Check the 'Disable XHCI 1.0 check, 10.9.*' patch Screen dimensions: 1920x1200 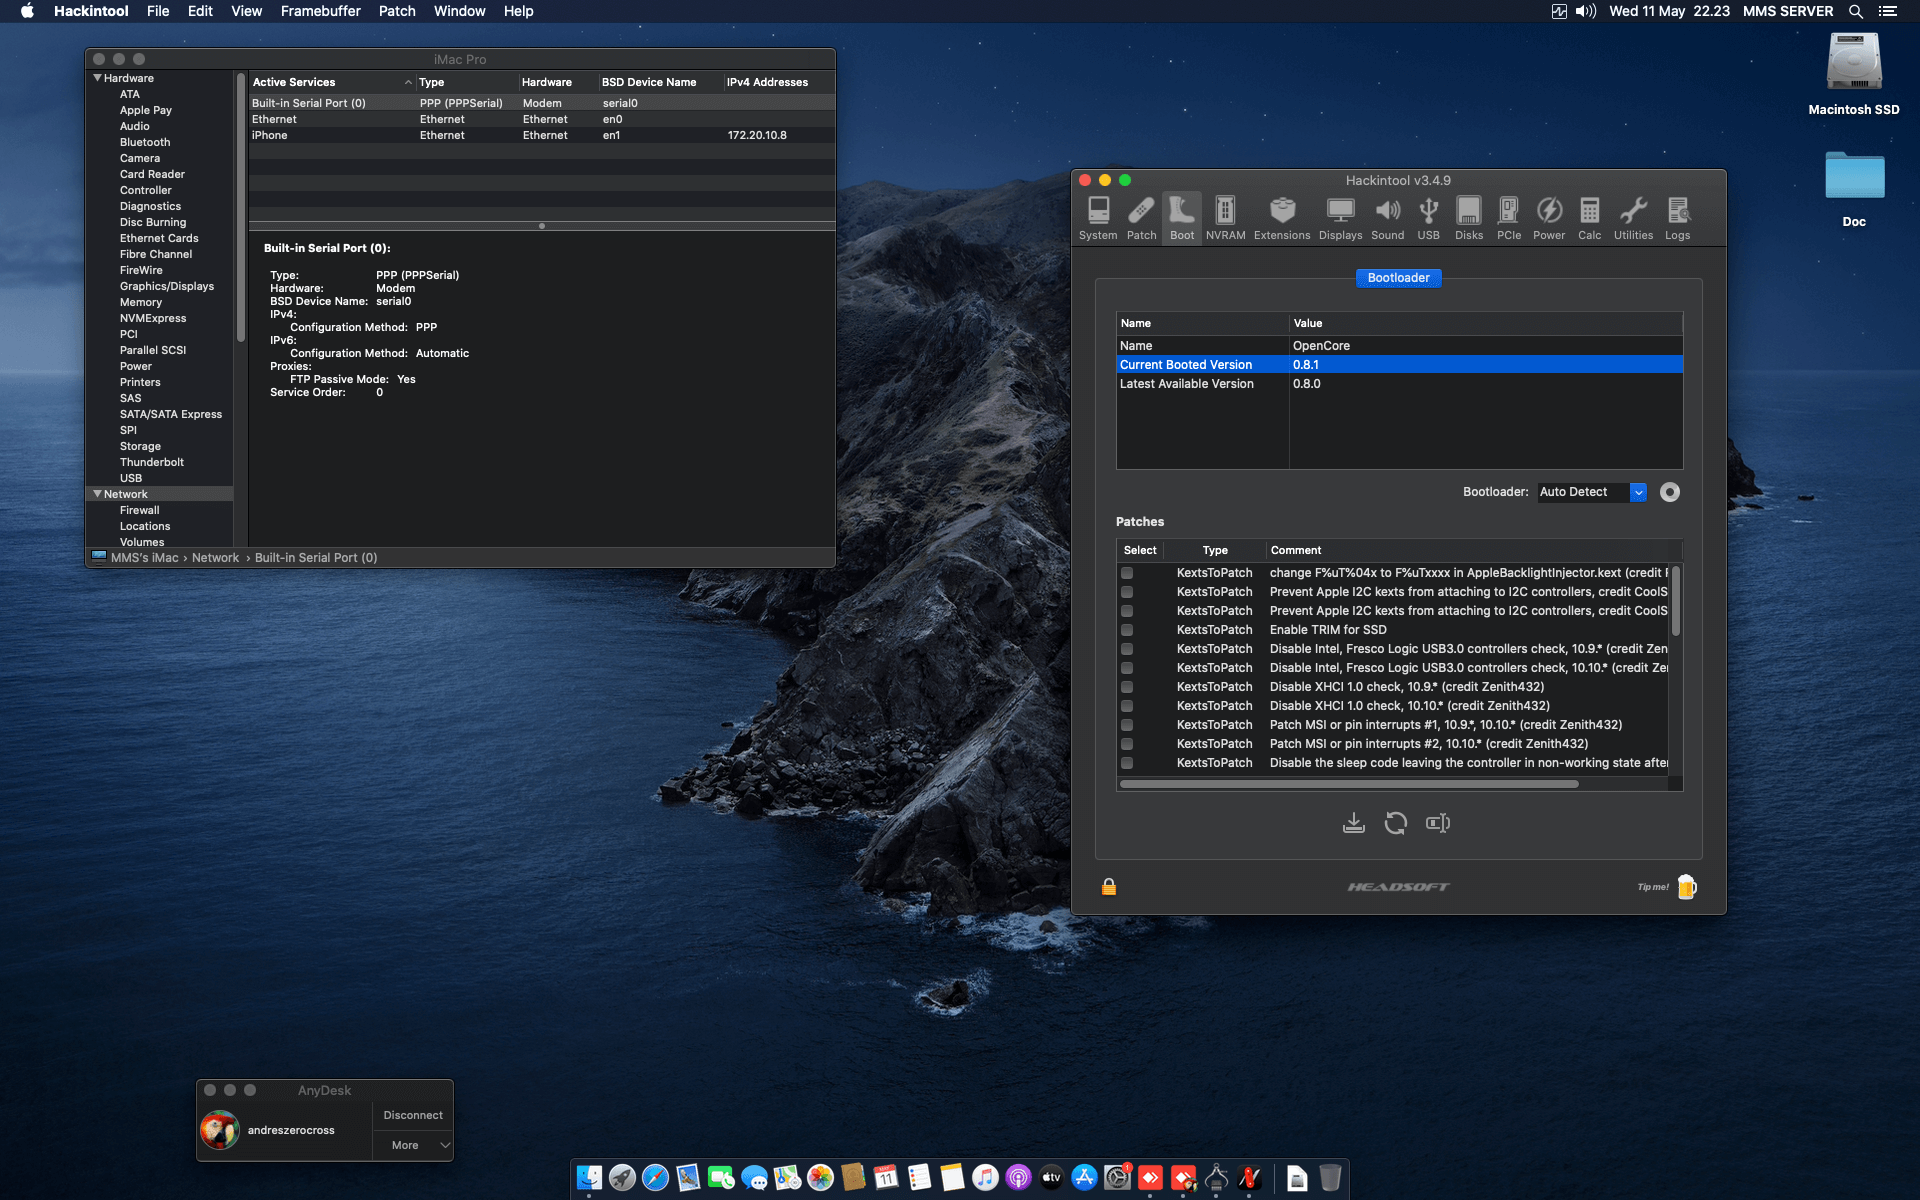1127,686
